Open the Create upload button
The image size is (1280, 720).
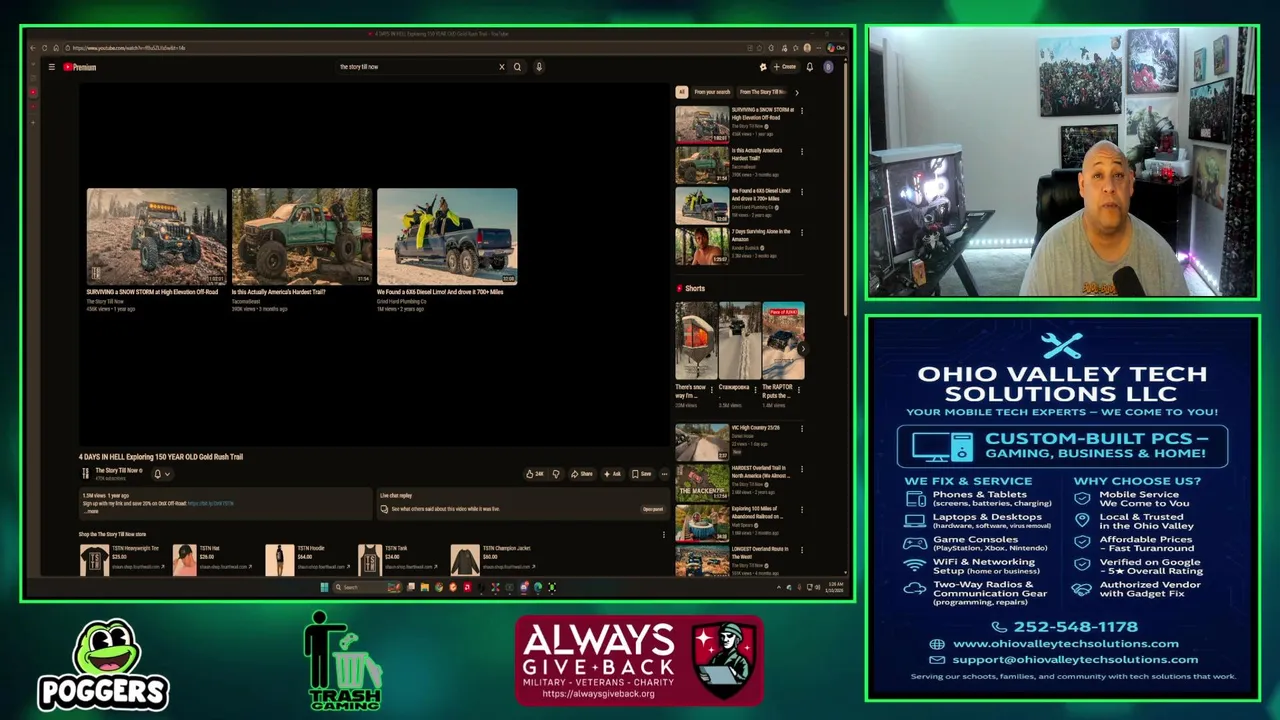[x=783, y=67]
